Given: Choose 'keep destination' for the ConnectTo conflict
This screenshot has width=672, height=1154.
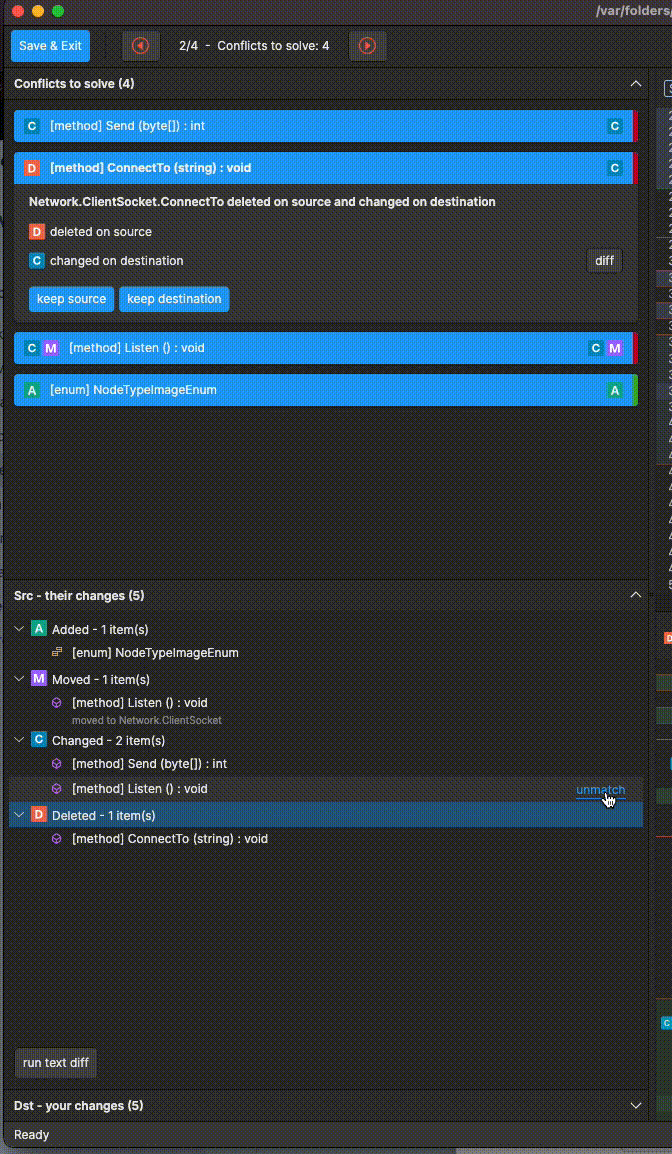Looking at the screenshot, I should [x=174, y=298].
